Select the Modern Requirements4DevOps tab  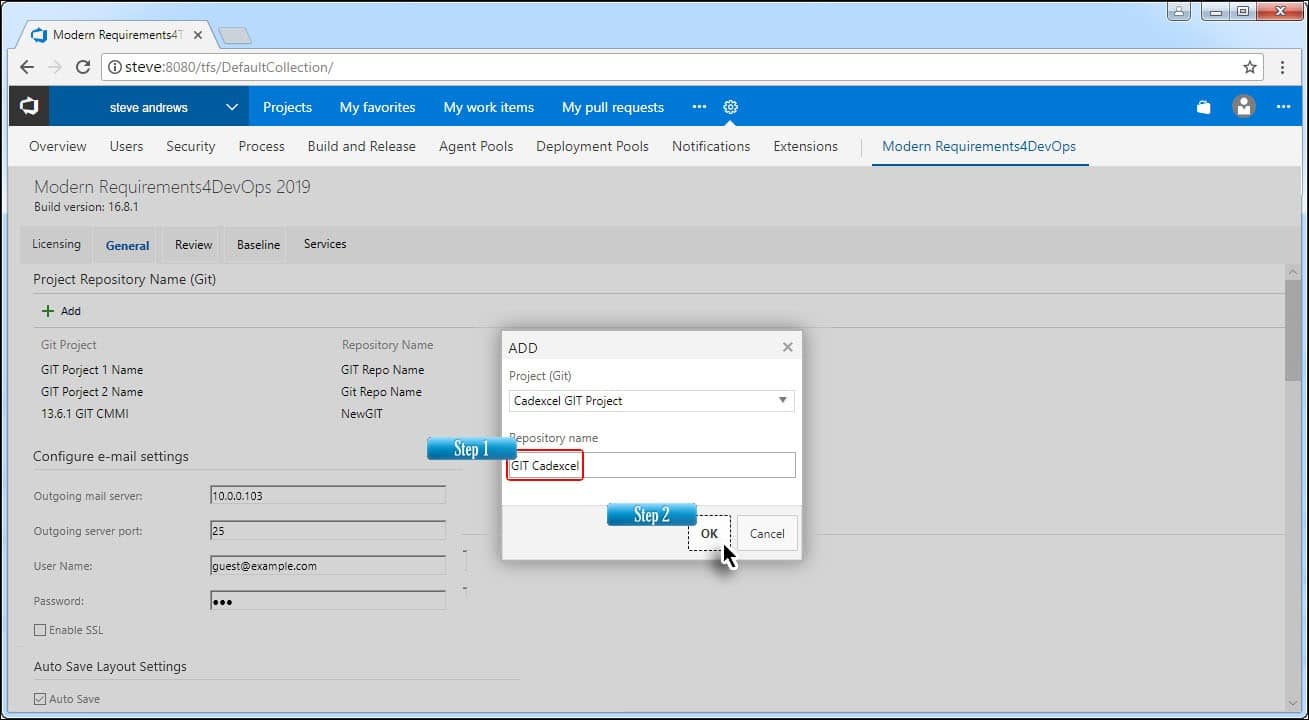[979, 146]
